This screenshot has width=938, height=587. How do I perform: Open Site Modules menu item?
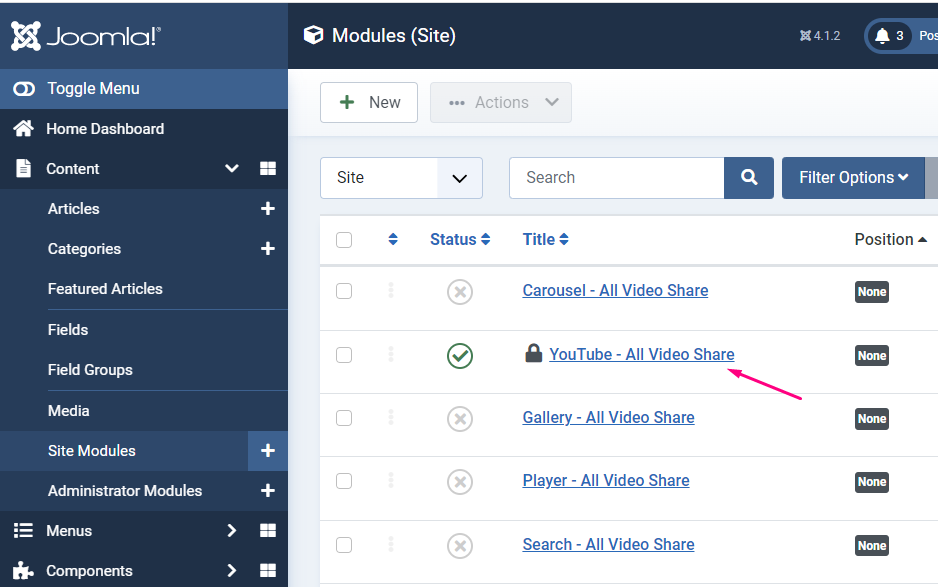click(x=92, y=451)
